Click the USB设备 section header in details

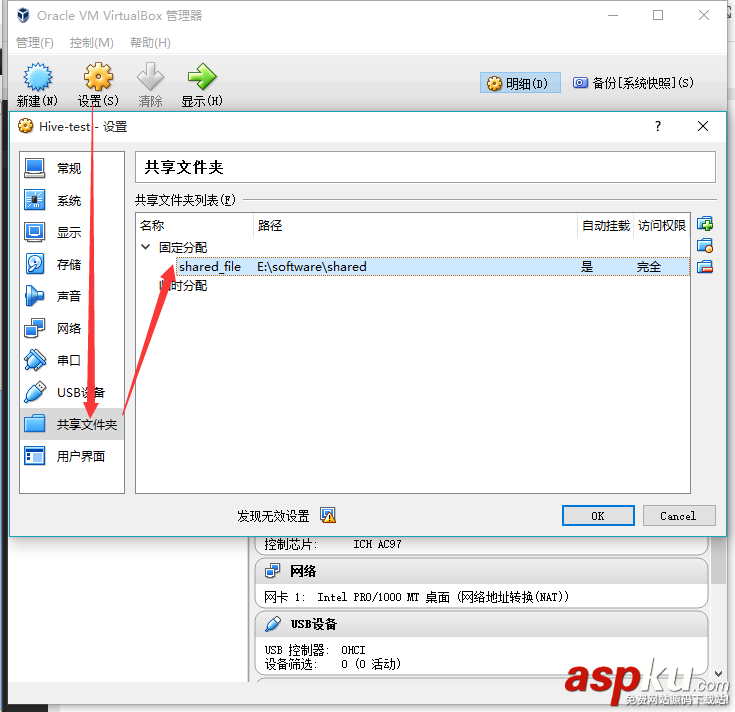tap(481, 624)
